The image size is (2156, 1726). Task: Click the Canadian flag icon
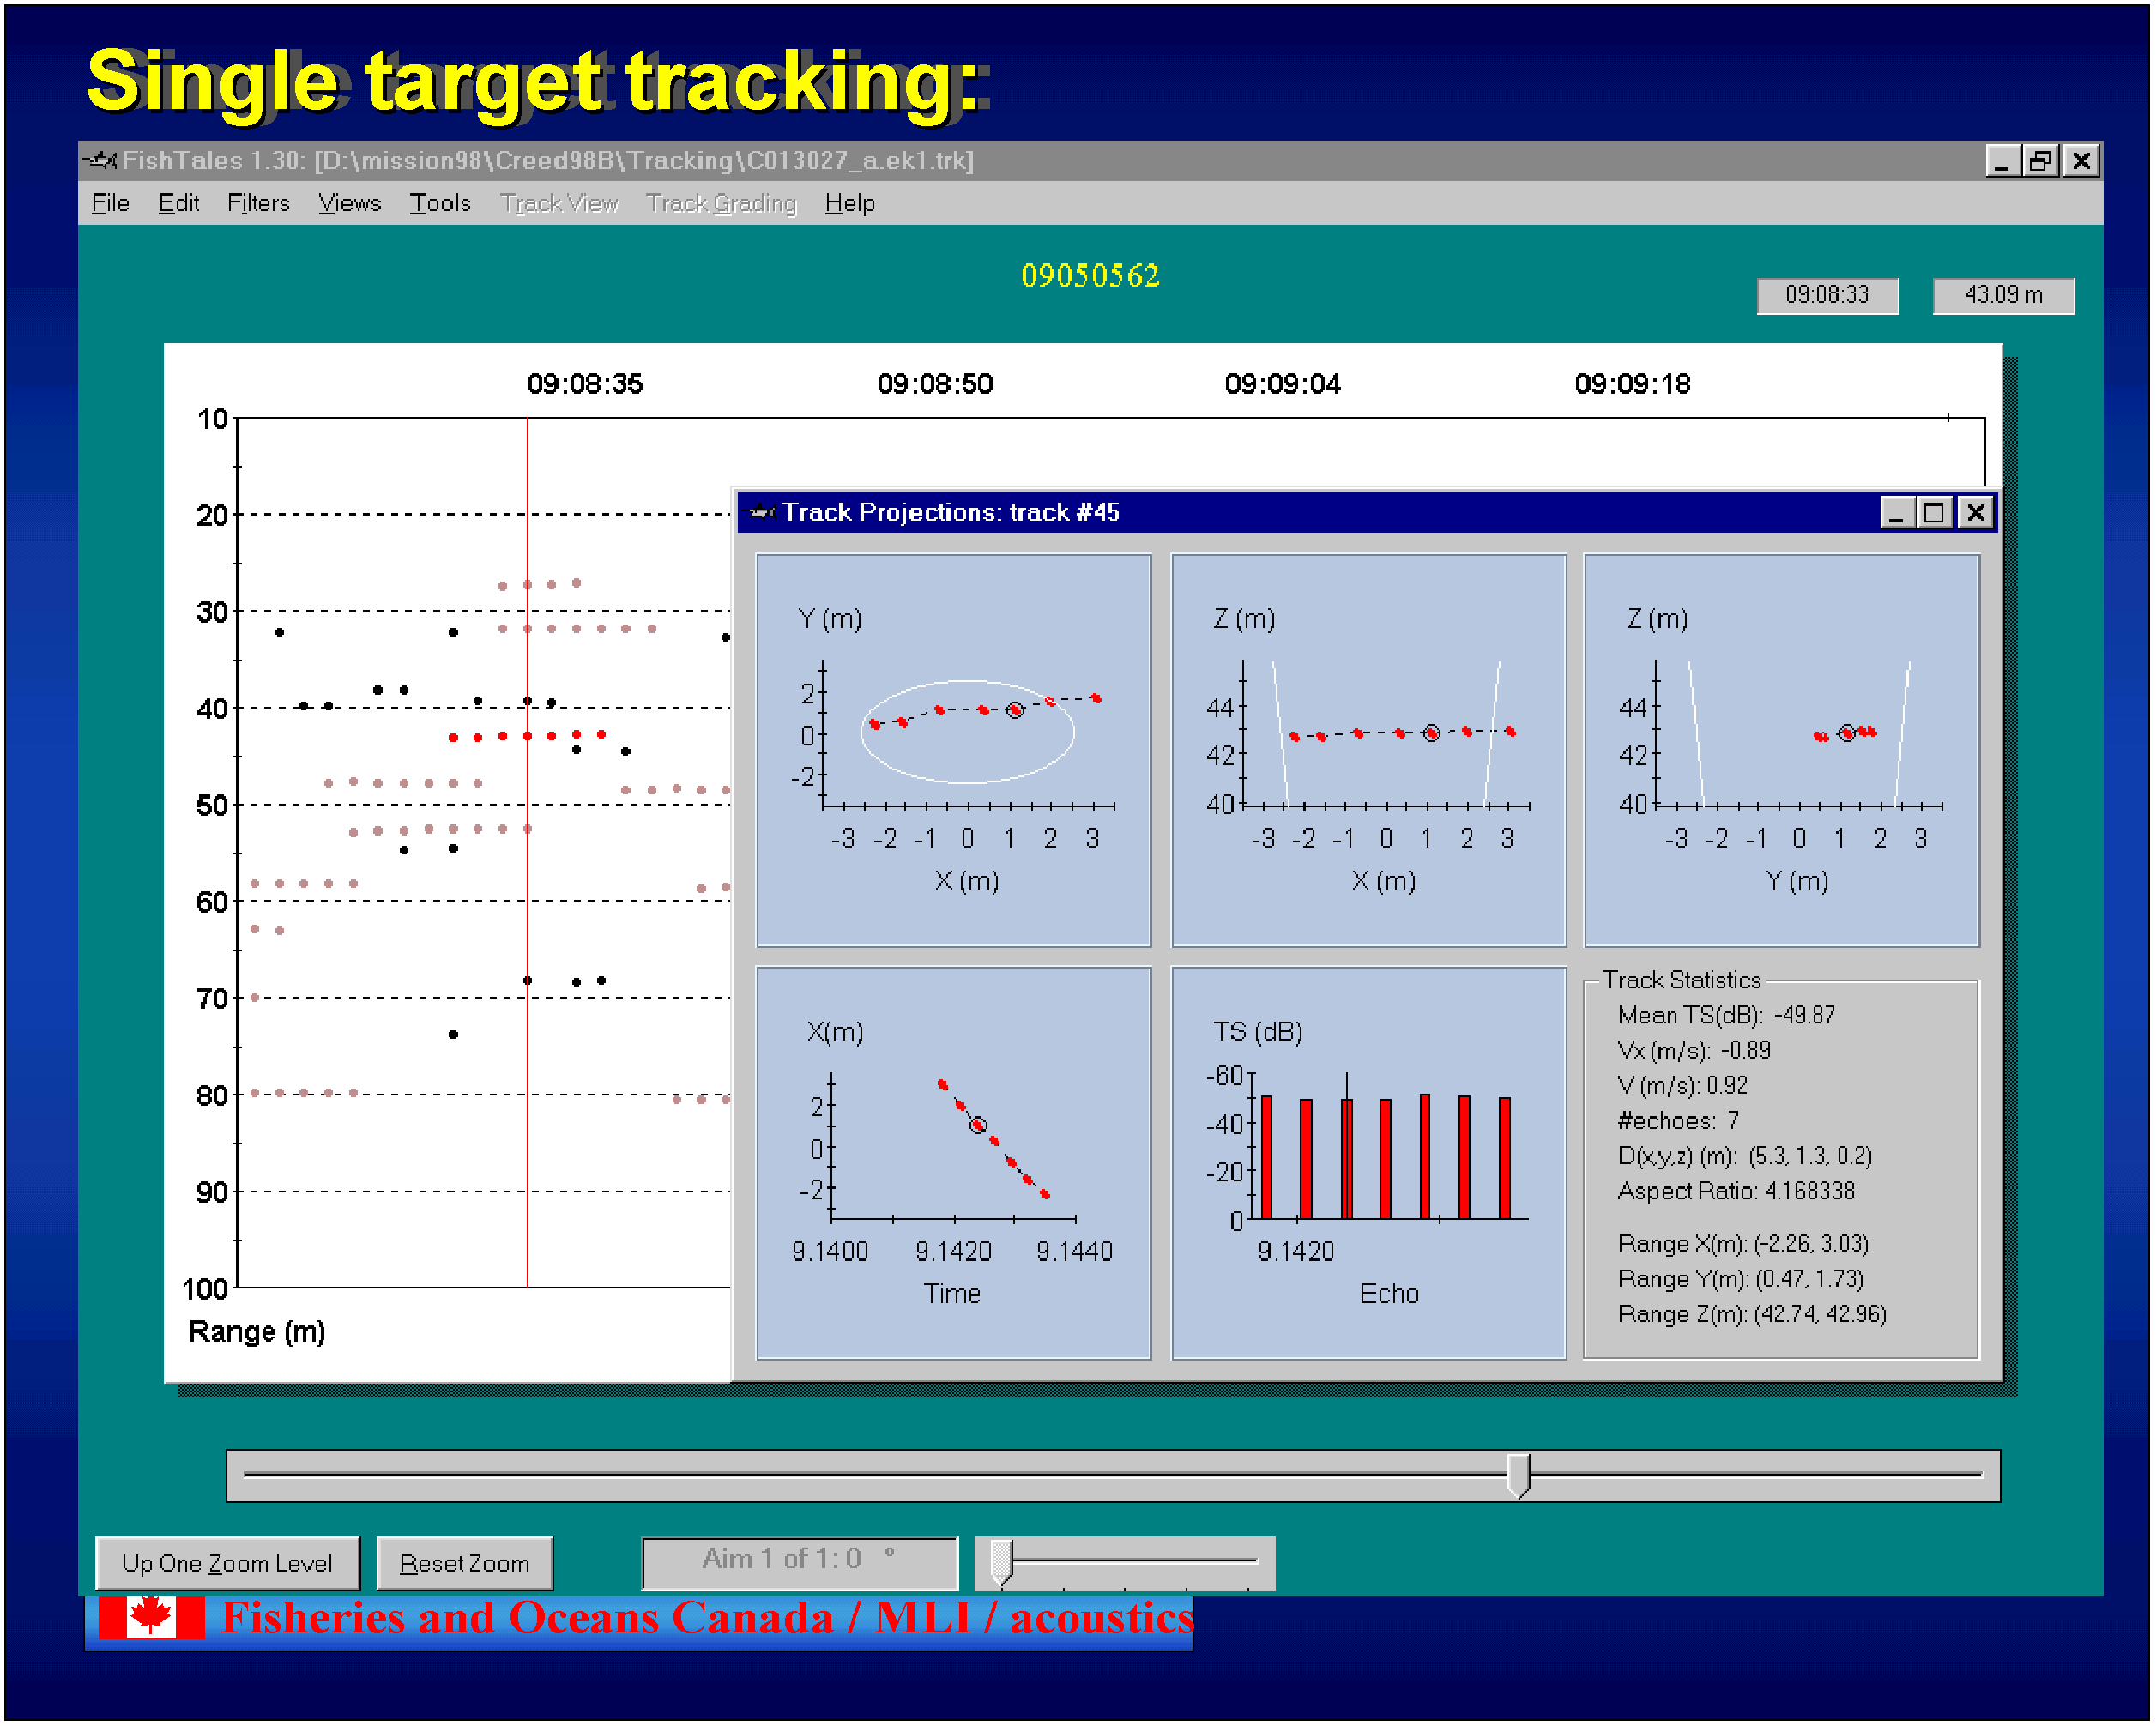tap(151, 1617)
